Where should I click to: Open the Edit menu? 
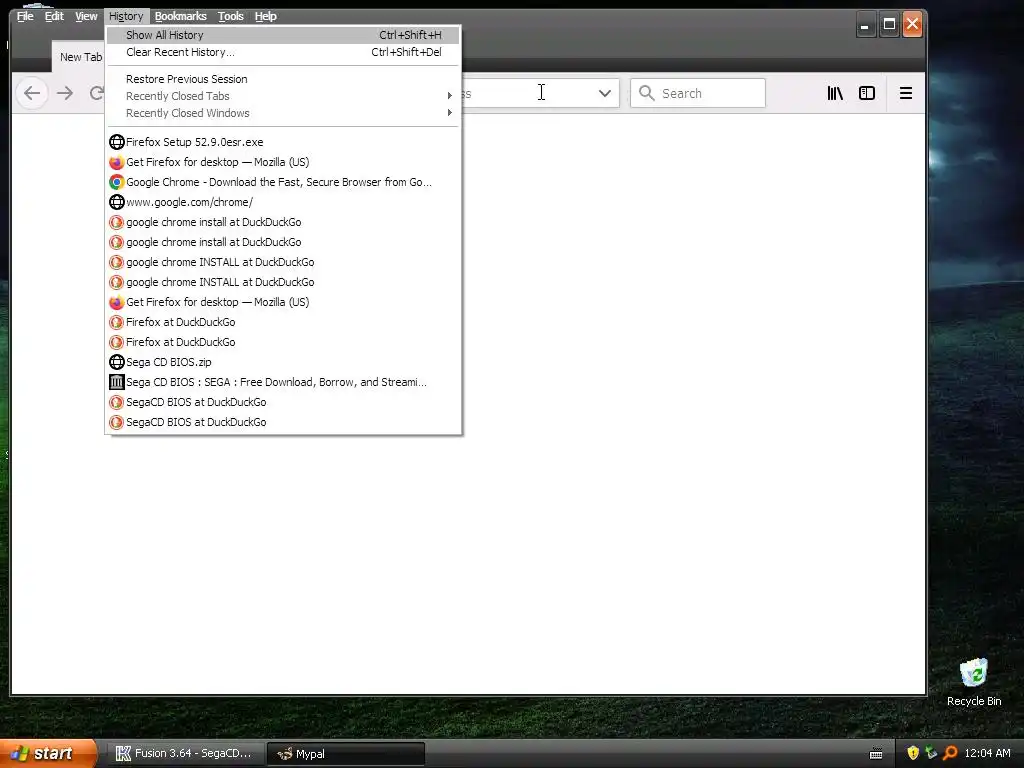click(x=54, y=16)
